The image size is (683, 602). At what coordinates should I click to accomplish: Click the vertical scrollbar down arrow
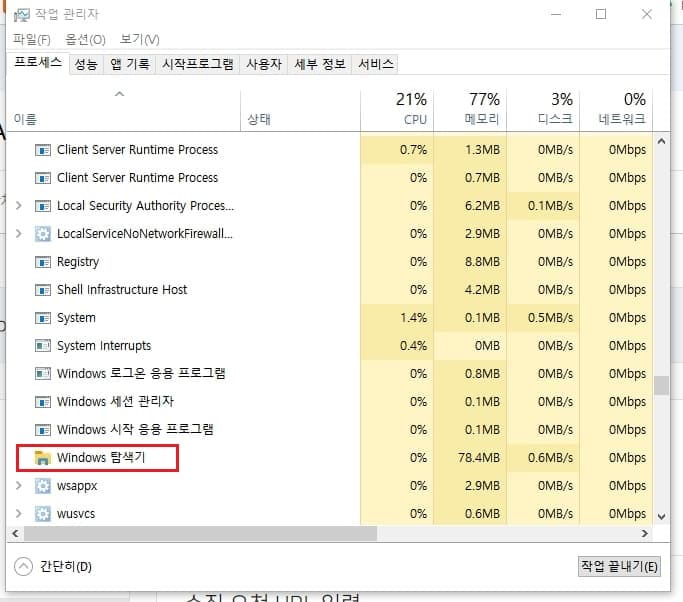[662, 517]
